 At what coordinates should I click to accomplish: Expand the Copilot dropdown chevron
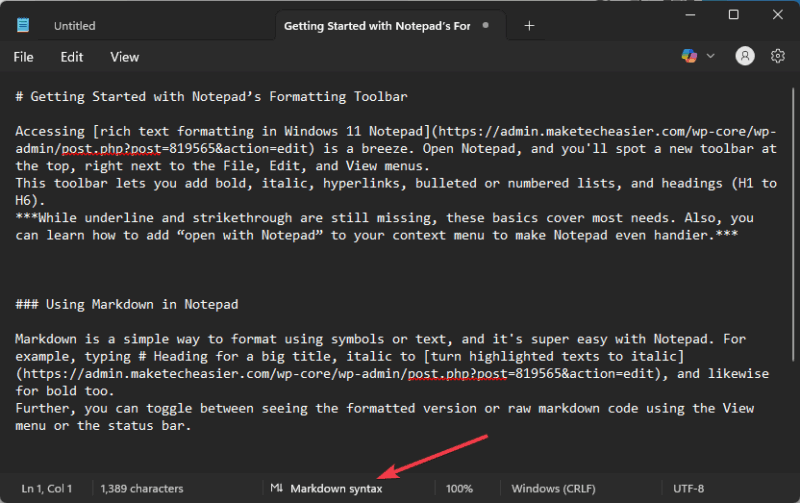click(710, 56)
